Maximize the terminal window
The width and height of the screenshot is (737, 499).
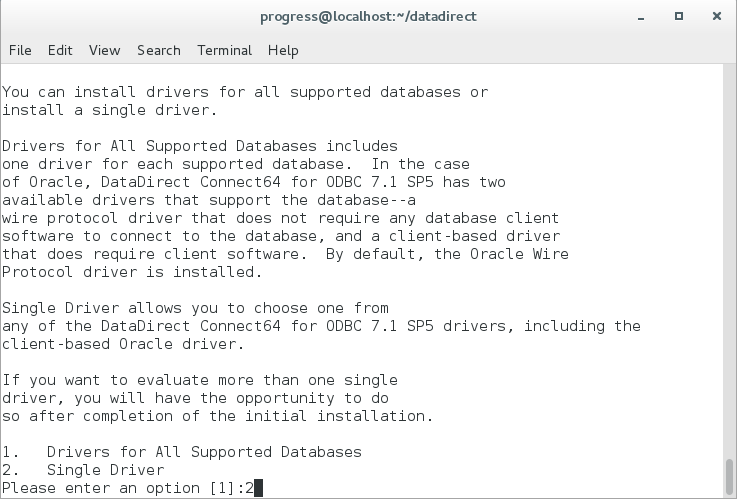click(x=679, y=16)
